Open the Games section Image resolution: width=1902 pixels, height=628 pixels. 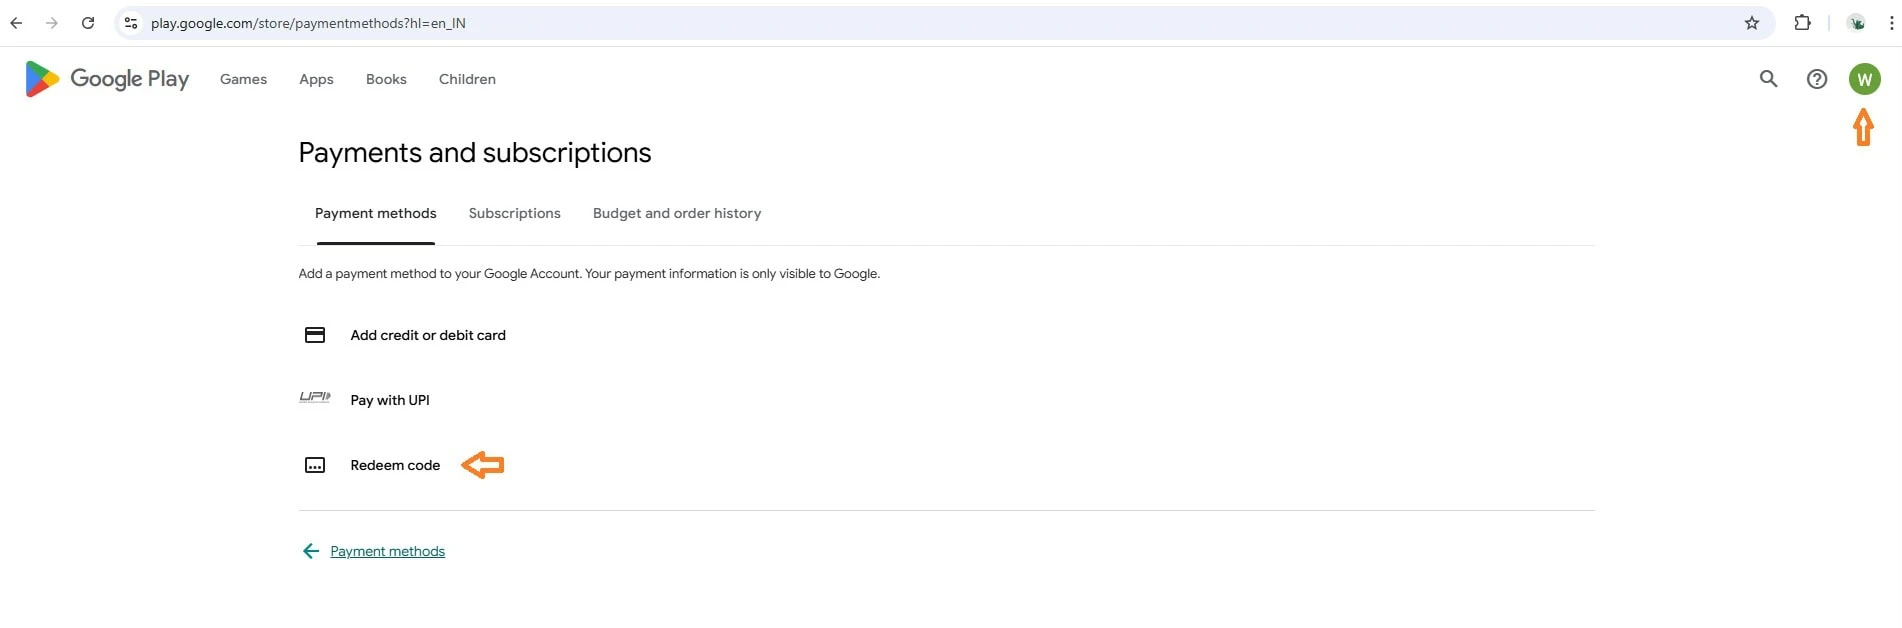(243, 79)
